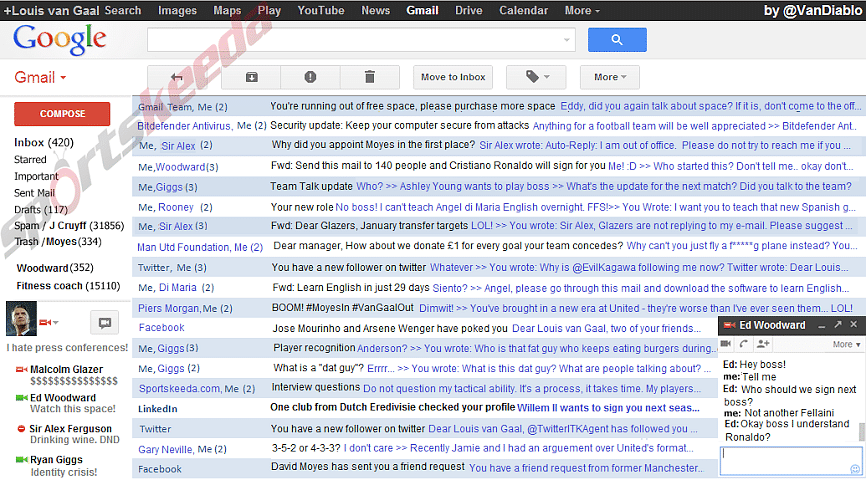This screenshot has height=480, width=866.
Task: Start video call in Ed Woodward chat
Action: click(x=726, y=344)
